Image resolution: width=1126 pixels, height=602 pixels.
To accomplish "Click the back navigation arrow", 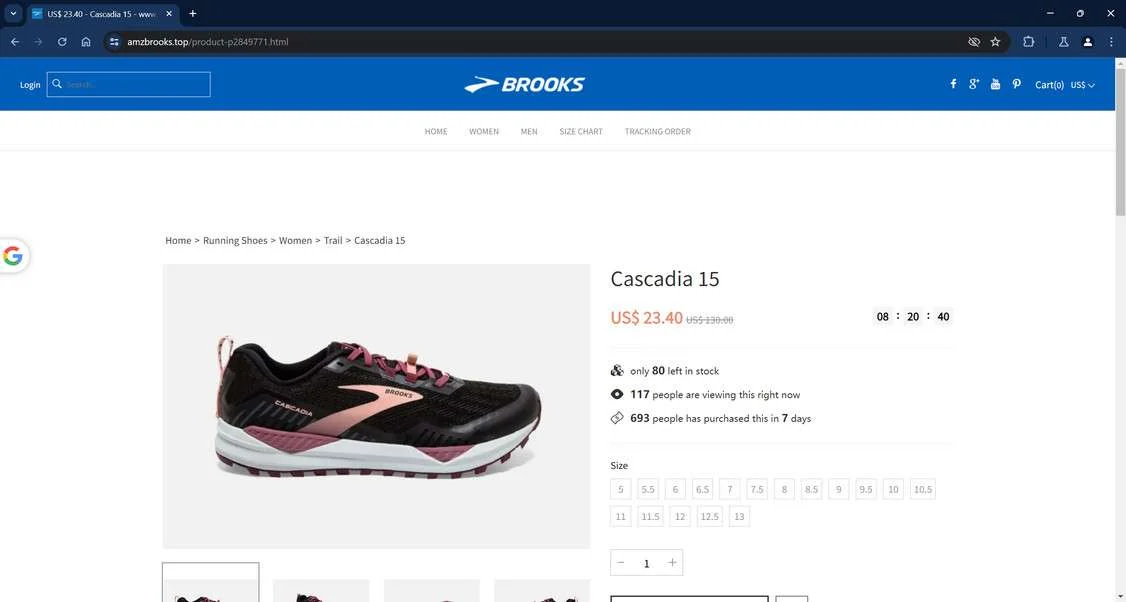I will click(15, 42).
